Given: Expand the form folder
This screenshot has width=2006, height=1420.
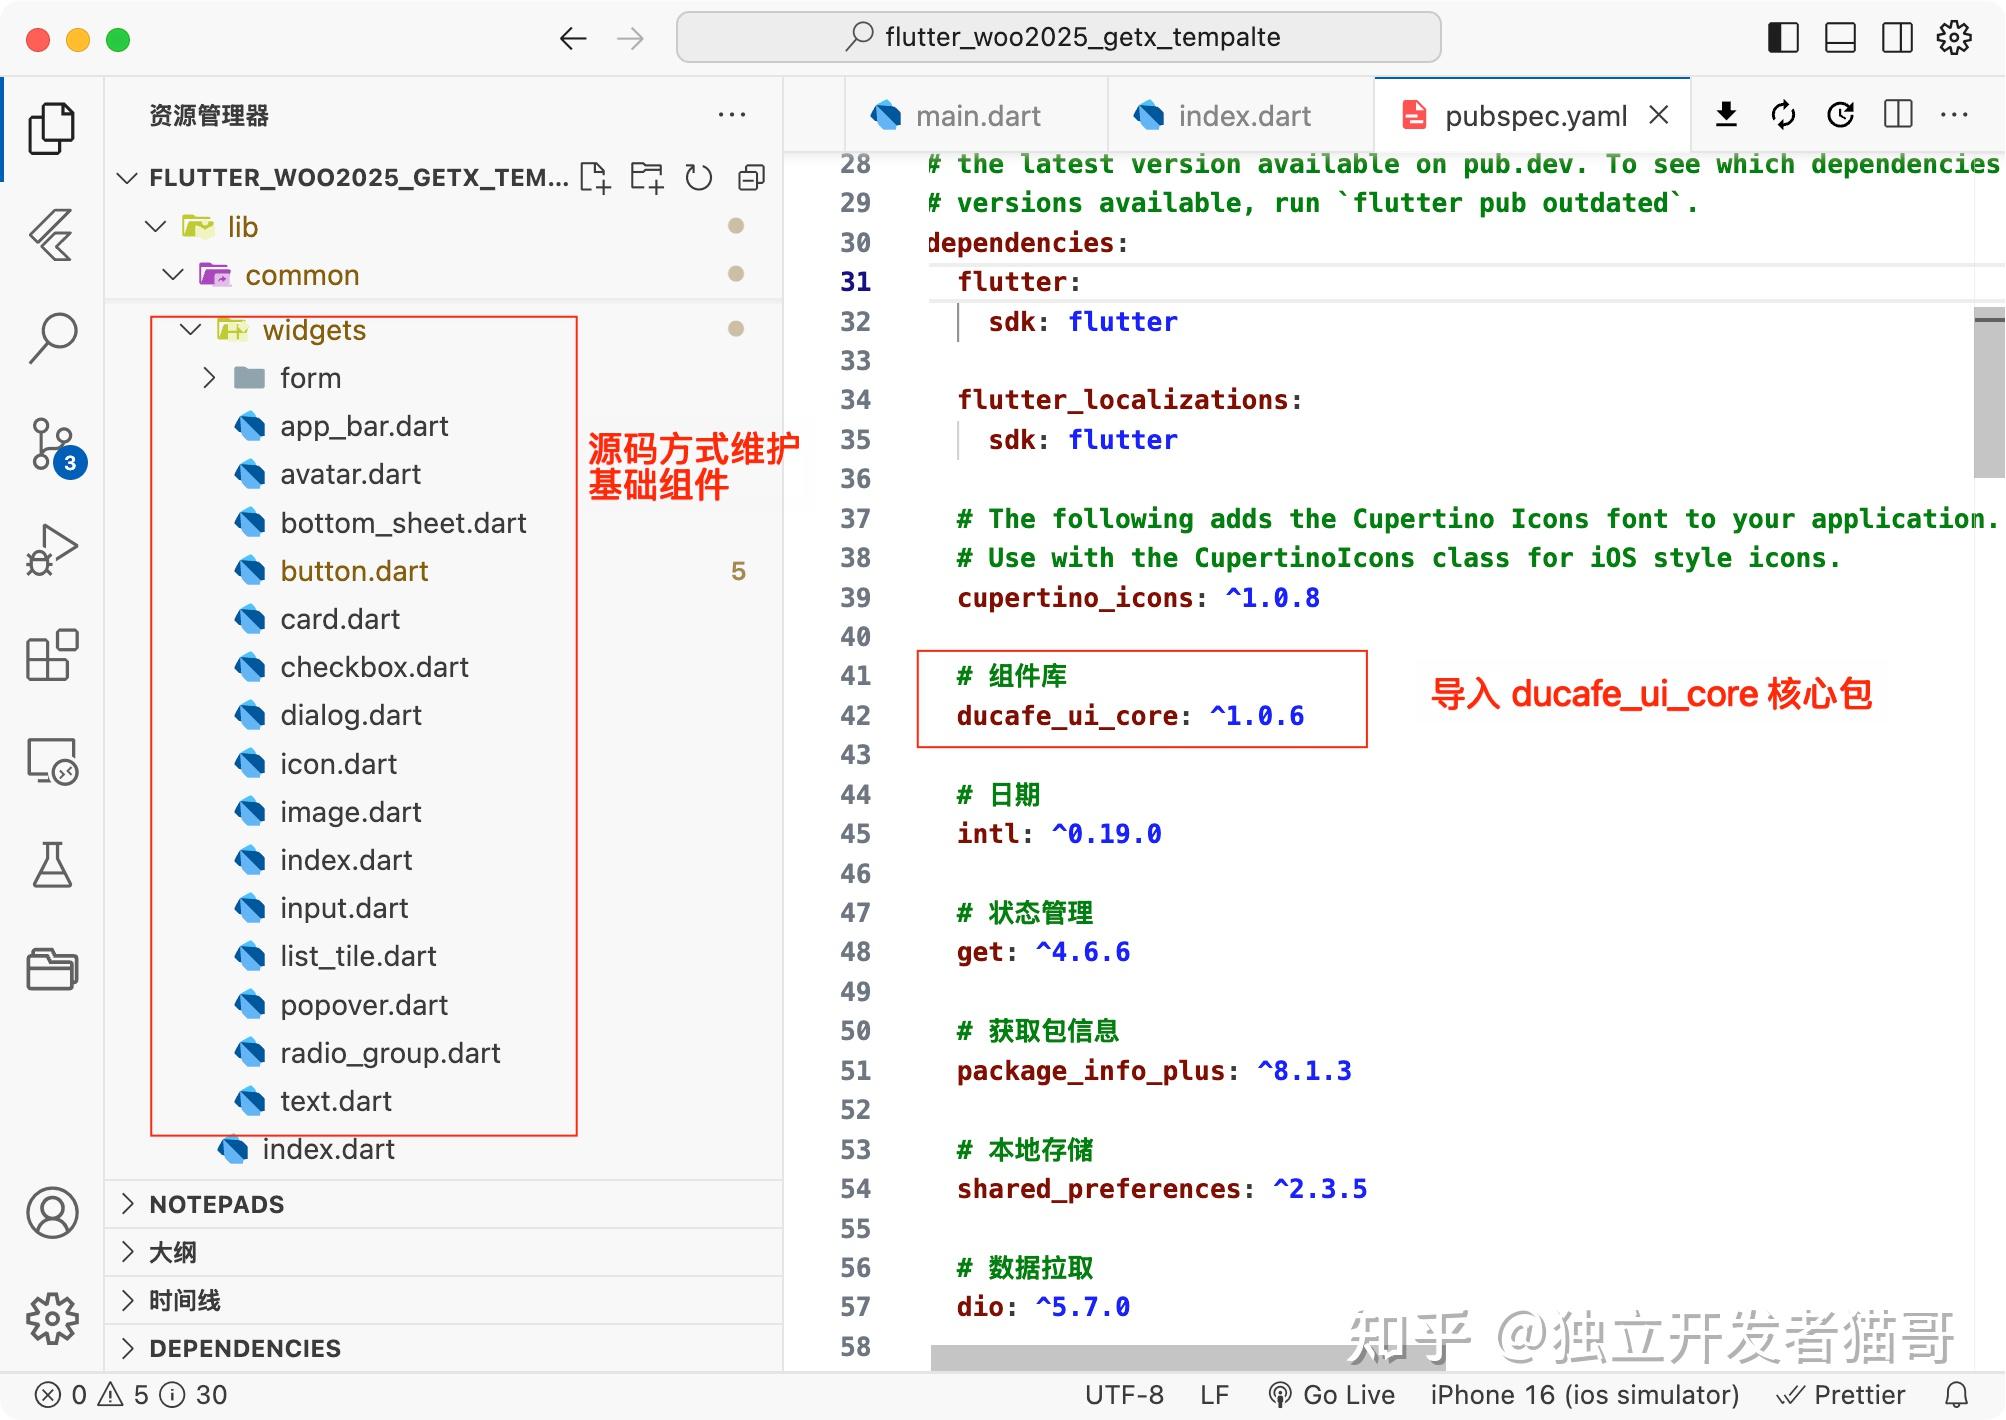Looking at the screenshot, I should 208,378.
